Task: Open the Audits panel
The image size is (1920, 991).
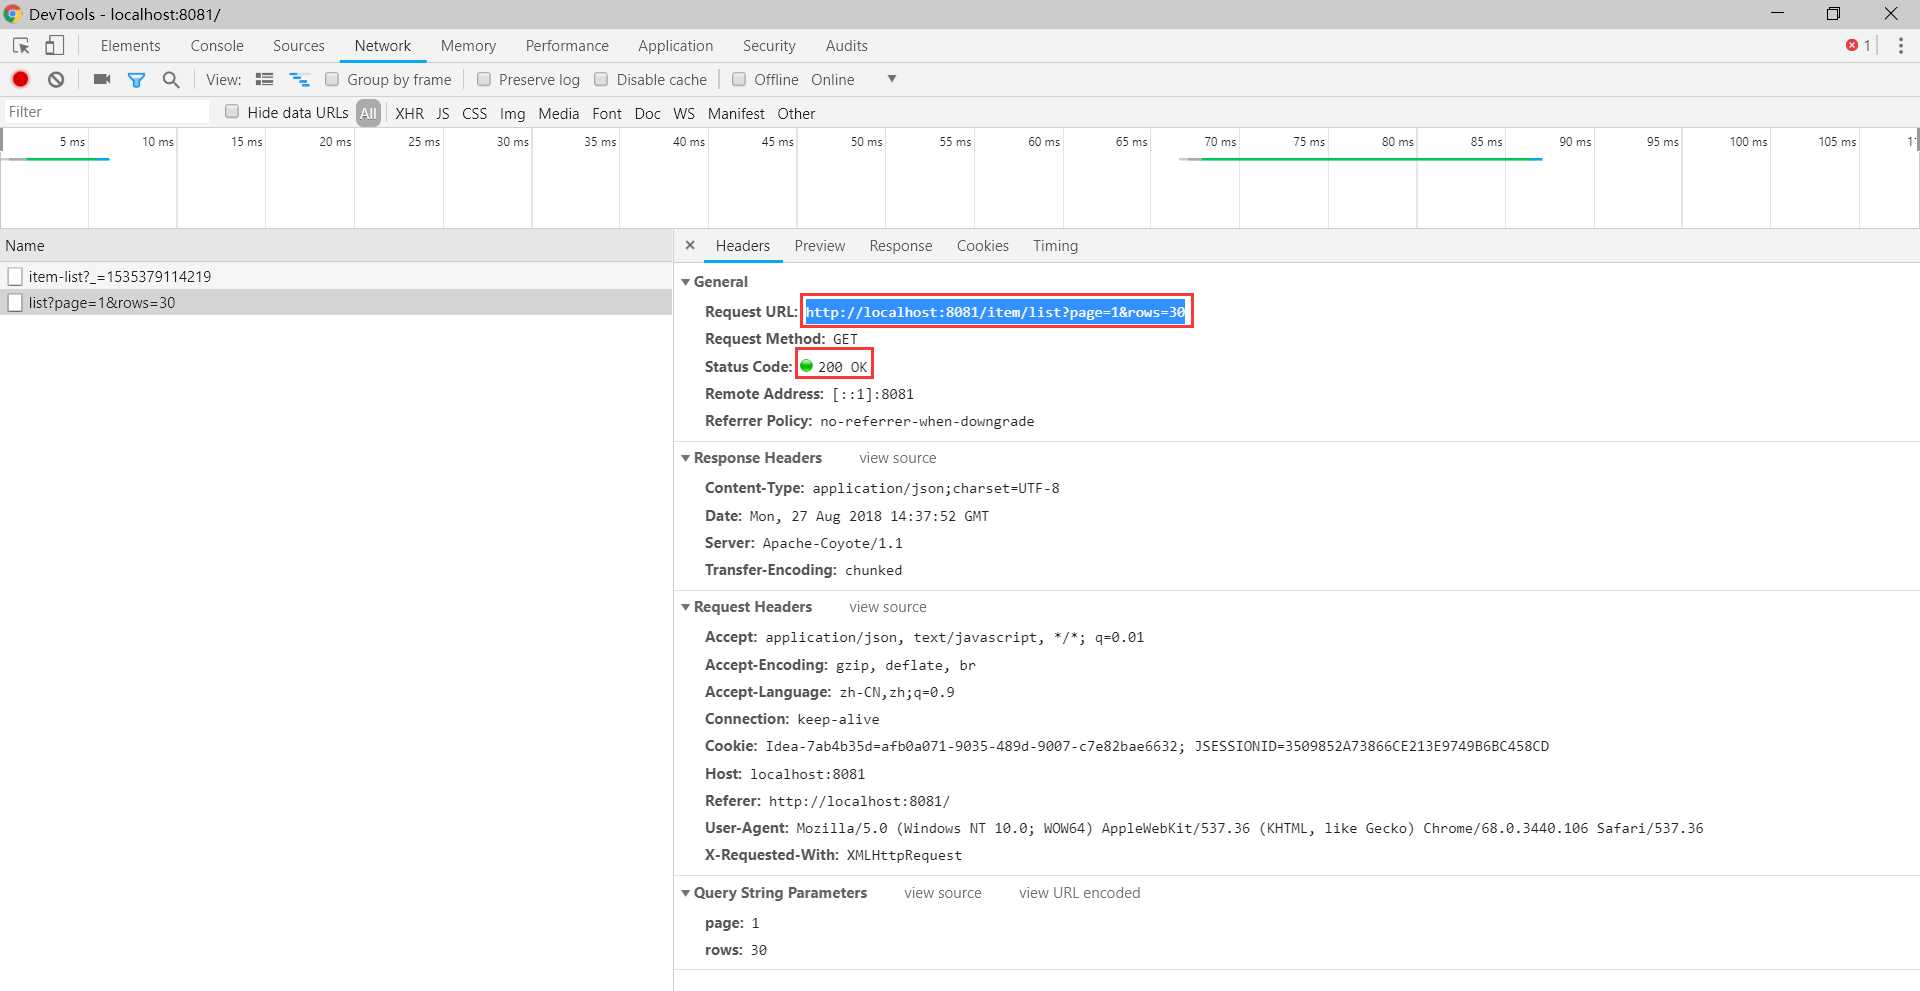Action: pyautogui.click(x=846, y=46)
